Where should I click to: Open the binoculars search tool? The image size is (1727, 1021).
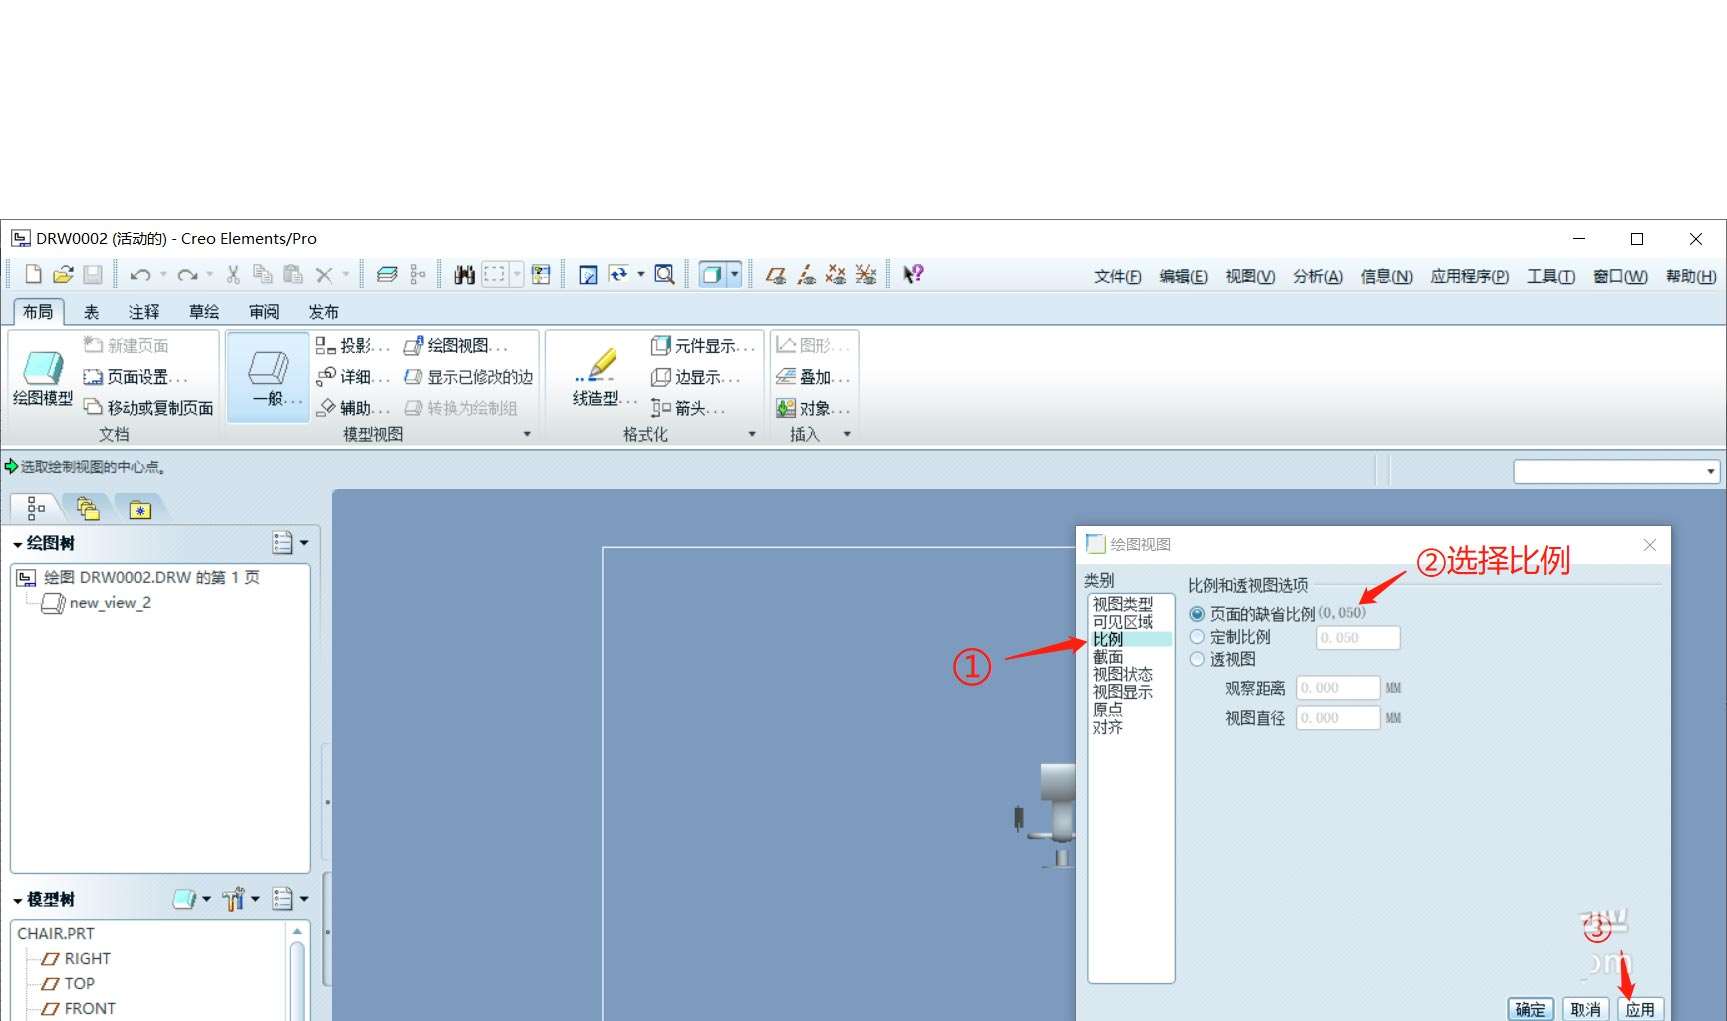464,274
